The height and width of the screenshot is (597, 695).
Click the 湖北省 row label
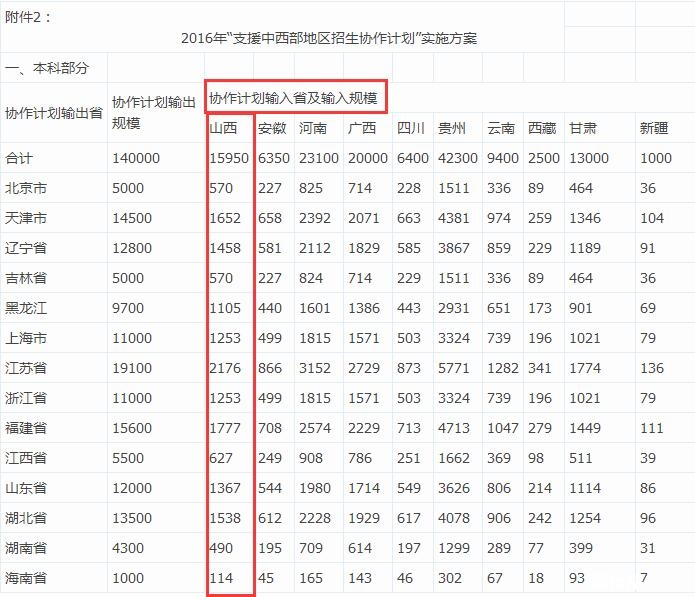click(x=26, y=518)
